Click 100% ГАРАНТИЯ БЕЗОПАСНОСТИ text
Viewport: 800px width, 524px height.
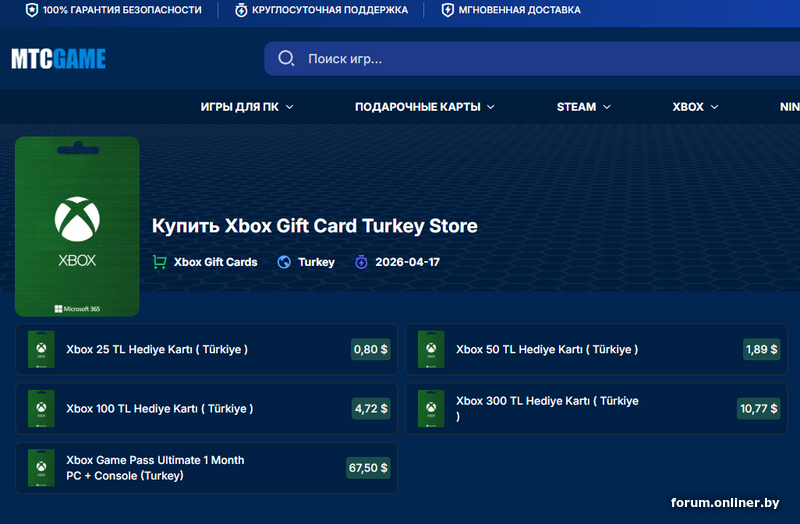click(x=122, y=10)
